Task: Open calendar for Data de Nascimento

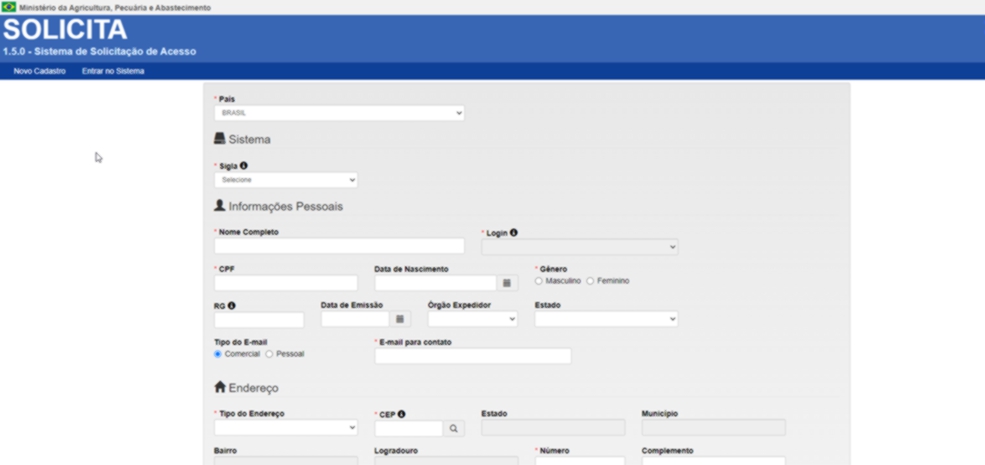Action: coord(507,283)
